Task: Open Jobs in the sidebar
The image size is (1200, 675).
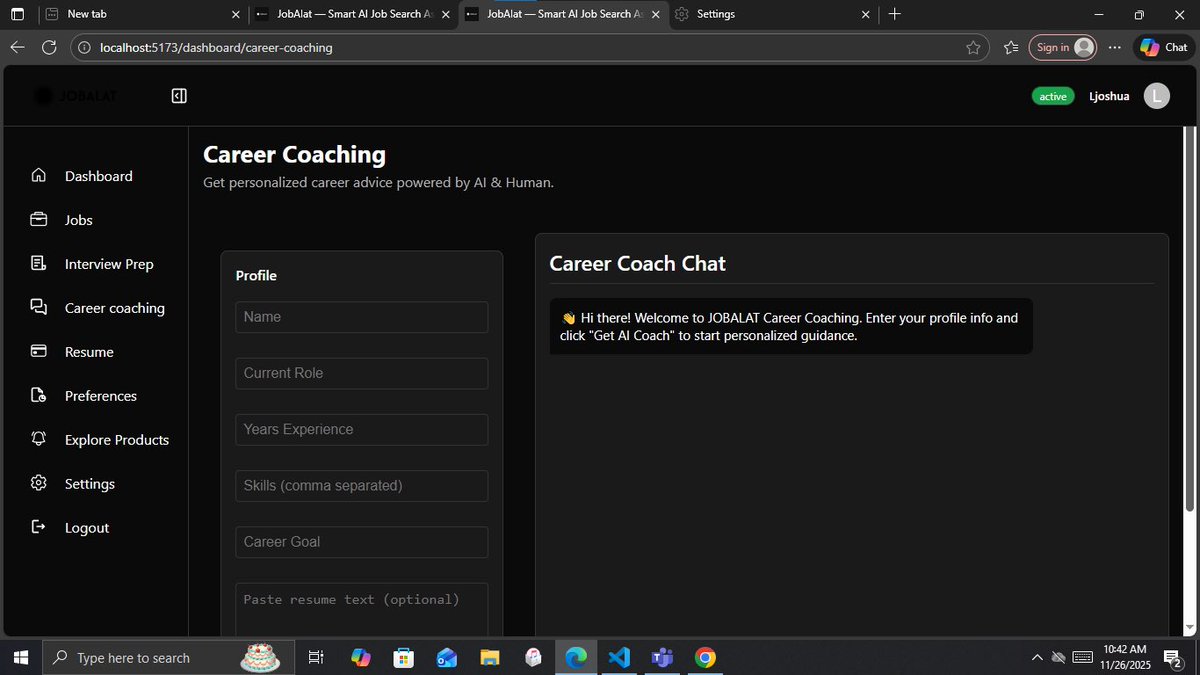Action: click(x=79, y=220)
